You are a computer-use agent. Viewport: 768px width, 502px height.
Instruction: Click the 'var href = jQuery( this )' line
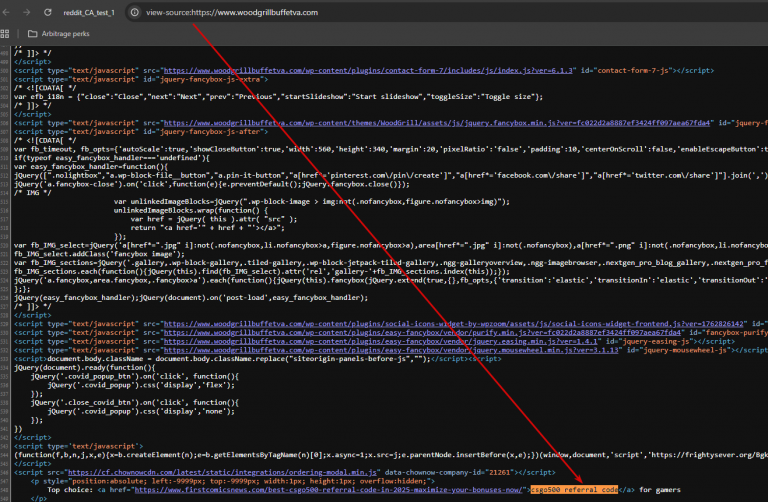(214, 219)
